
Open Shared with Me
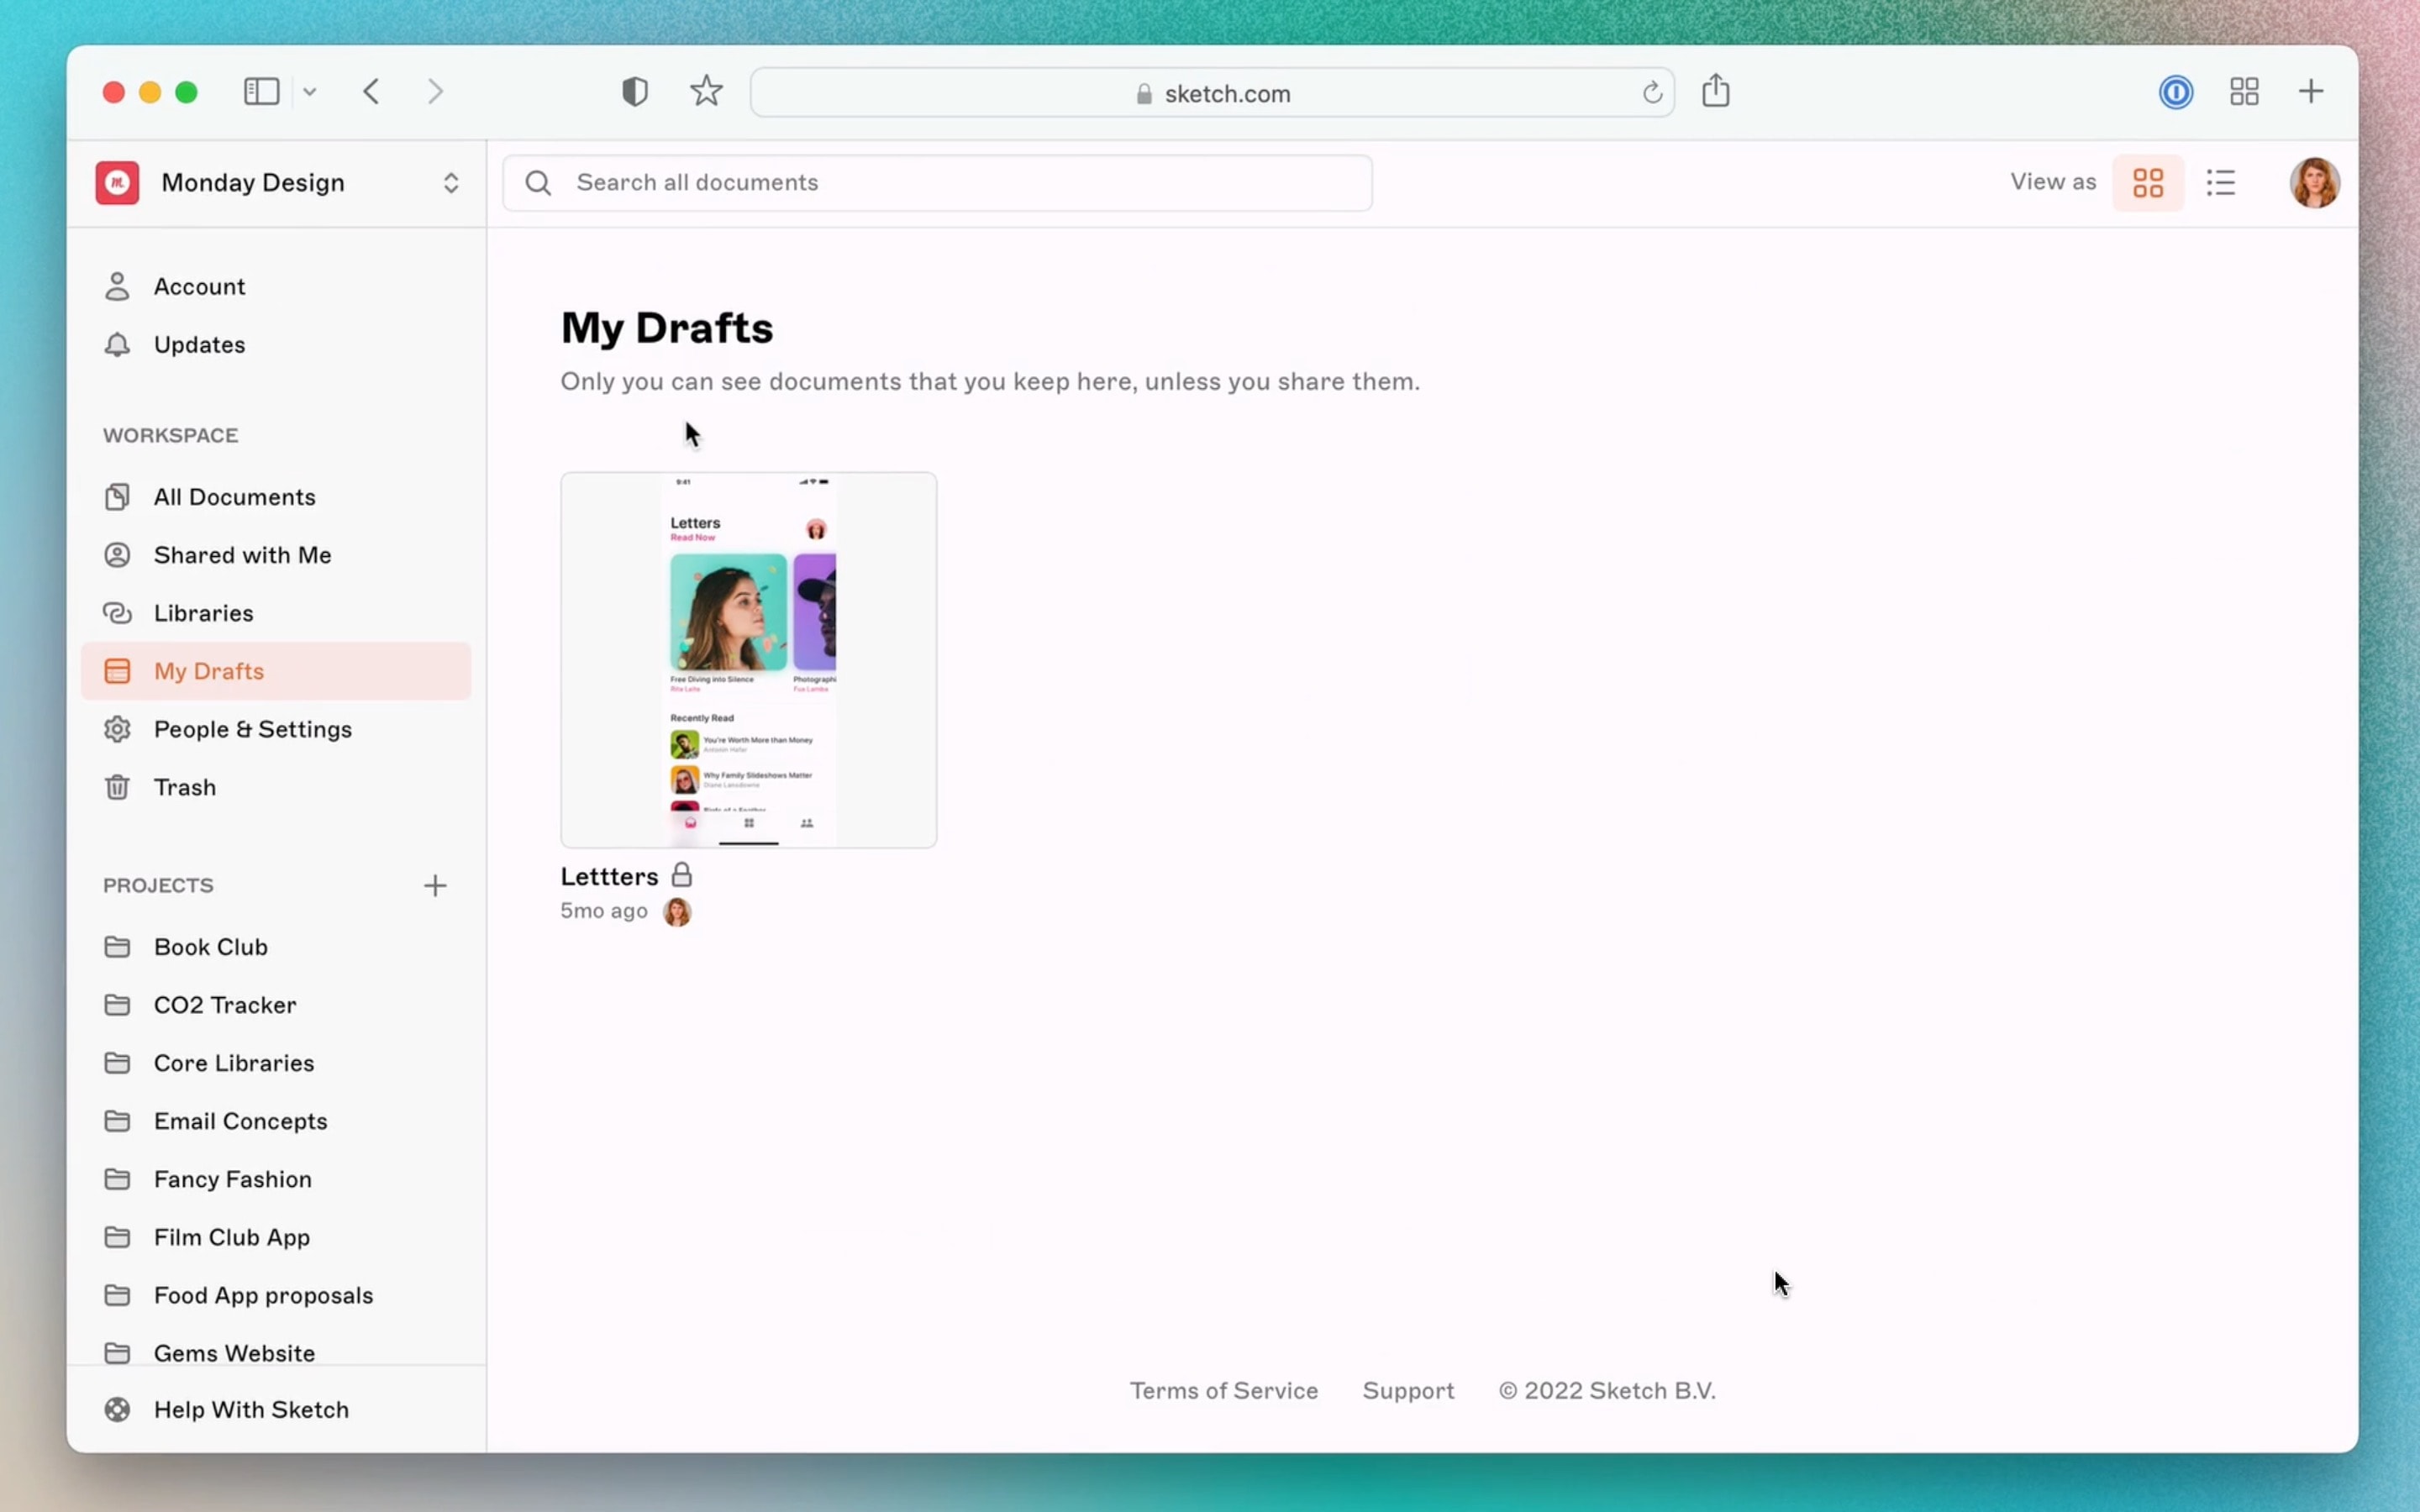coord(276,555)
